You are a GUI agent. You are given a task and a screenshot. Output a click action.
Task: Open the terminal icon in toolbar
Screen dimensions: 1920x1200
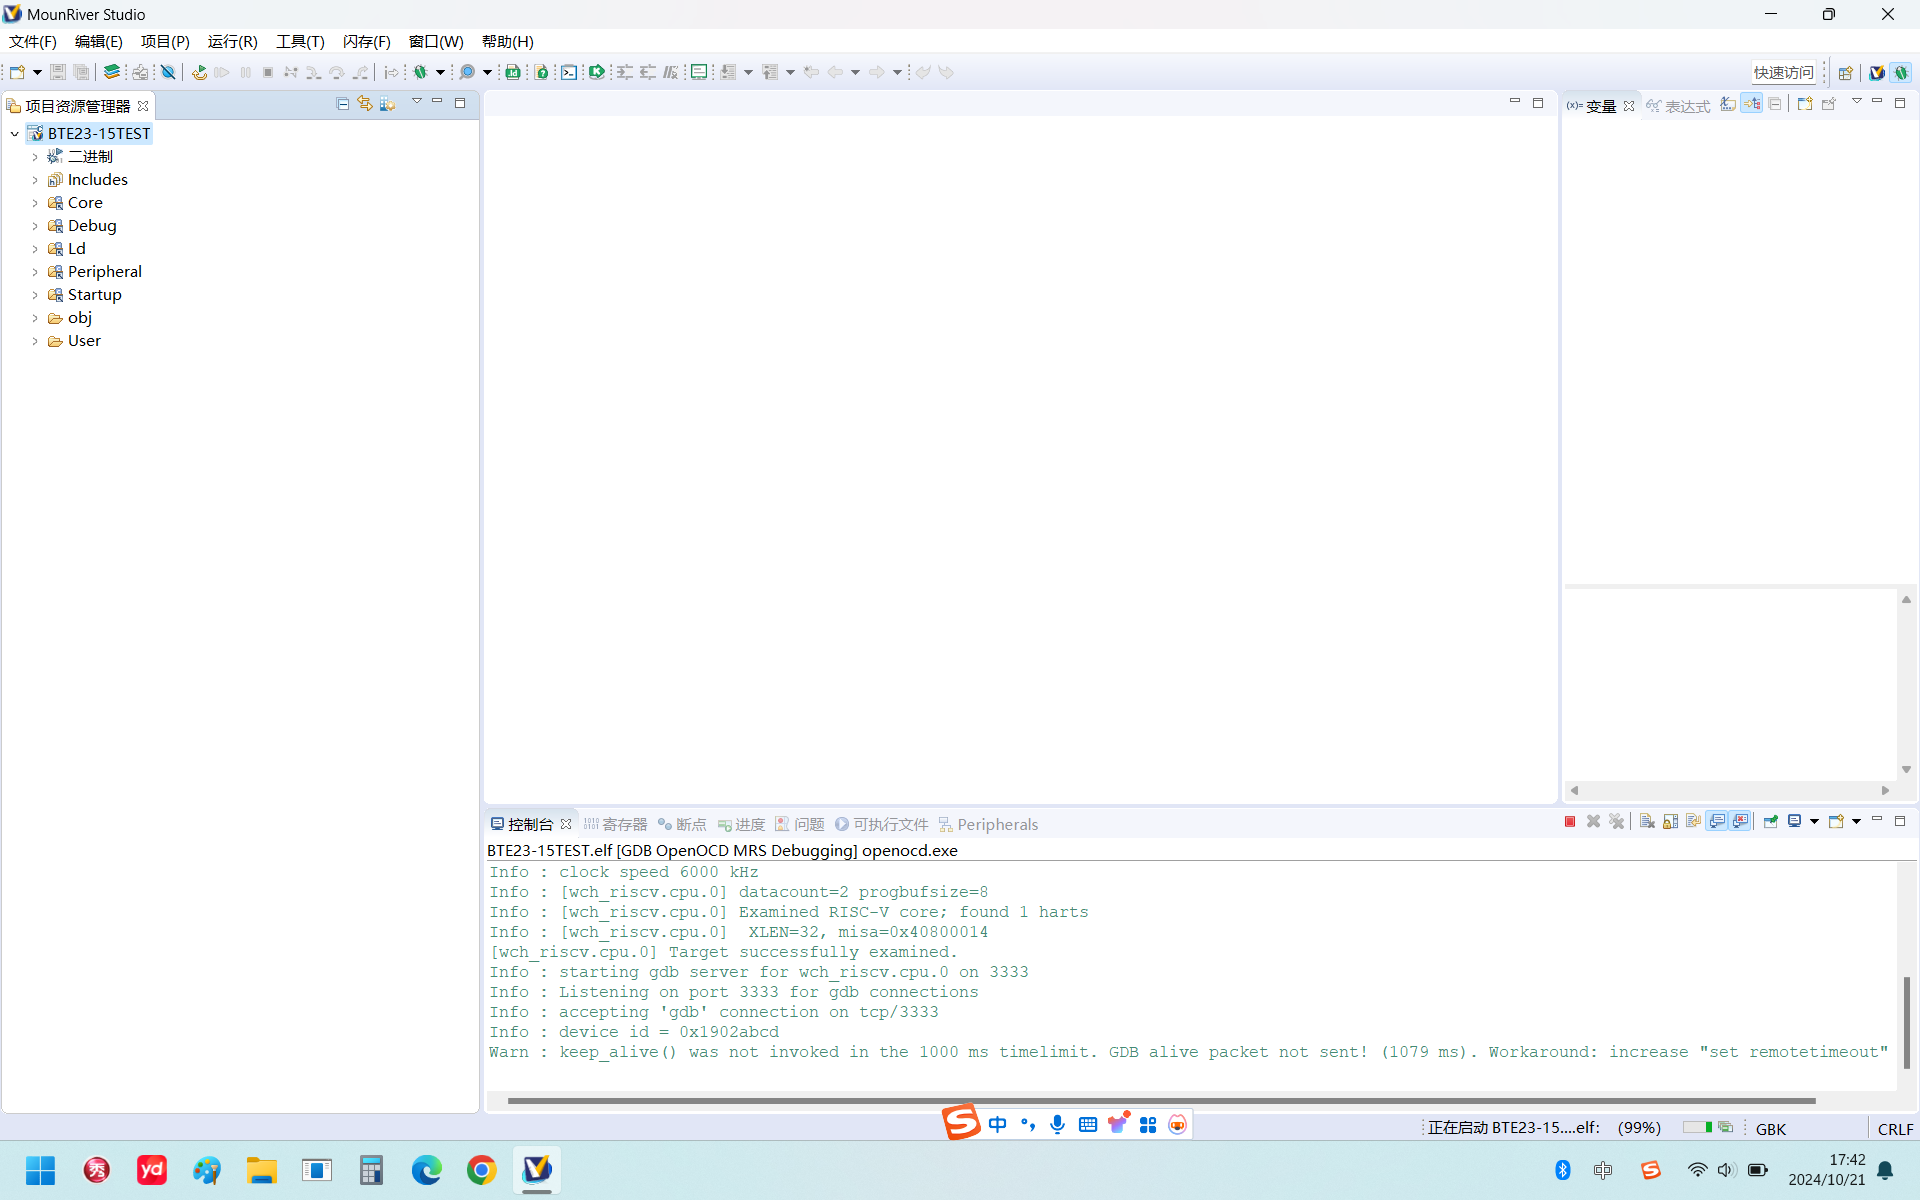569,72
